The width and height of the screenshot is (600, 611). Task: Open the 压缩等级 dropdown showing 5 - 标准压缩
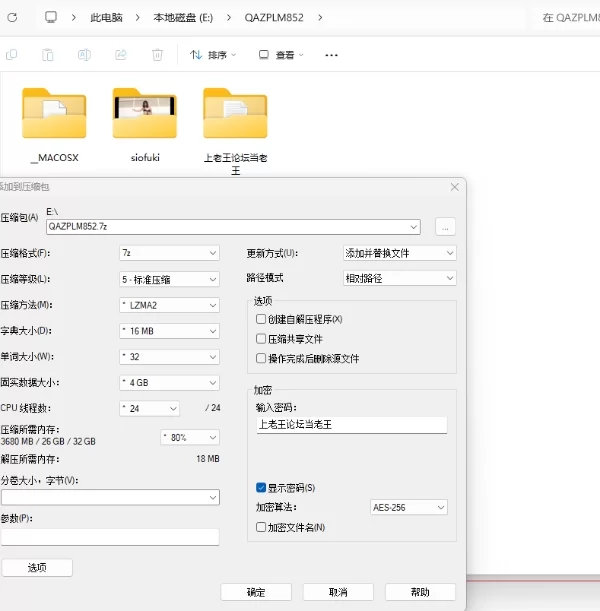tap(169, 279)
